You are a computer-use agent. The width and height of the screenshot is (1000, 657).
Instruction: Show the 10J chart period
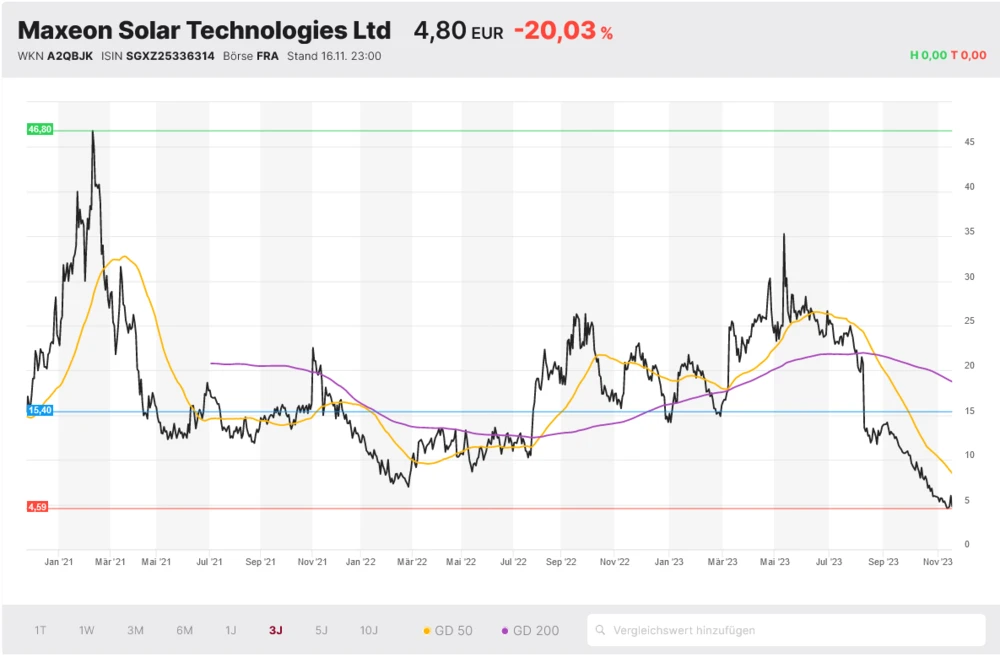point(369,630)
